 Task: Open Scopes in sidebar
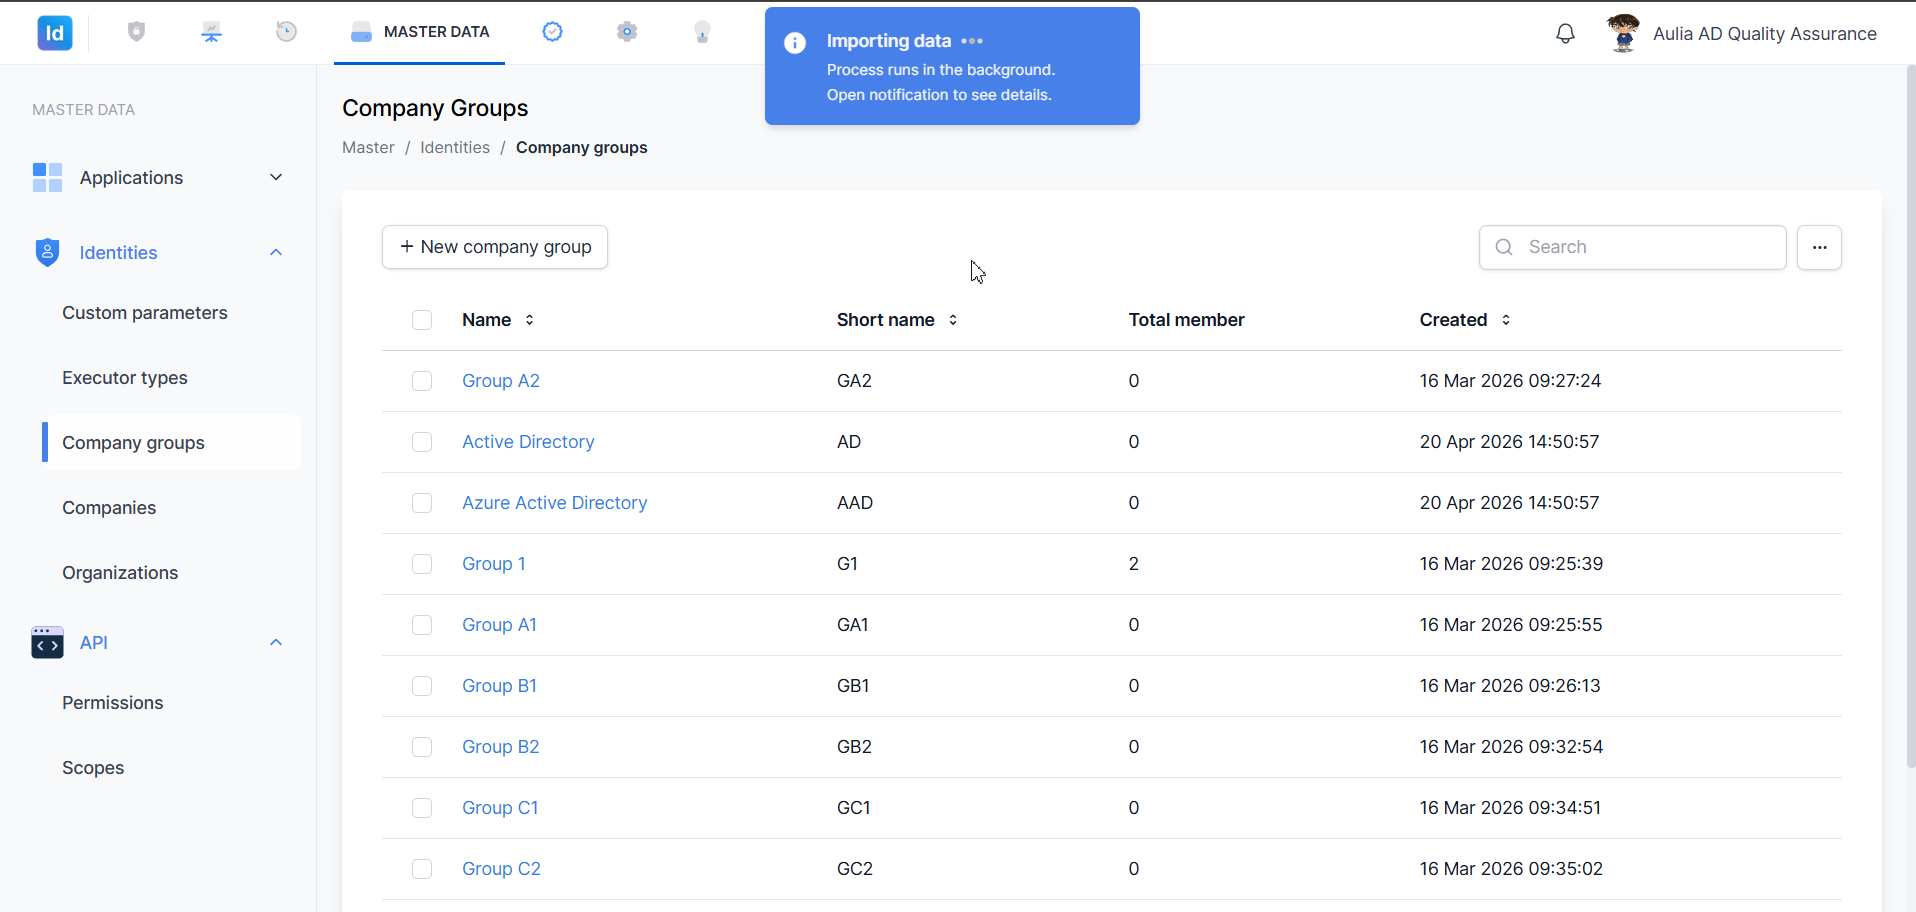93,768
